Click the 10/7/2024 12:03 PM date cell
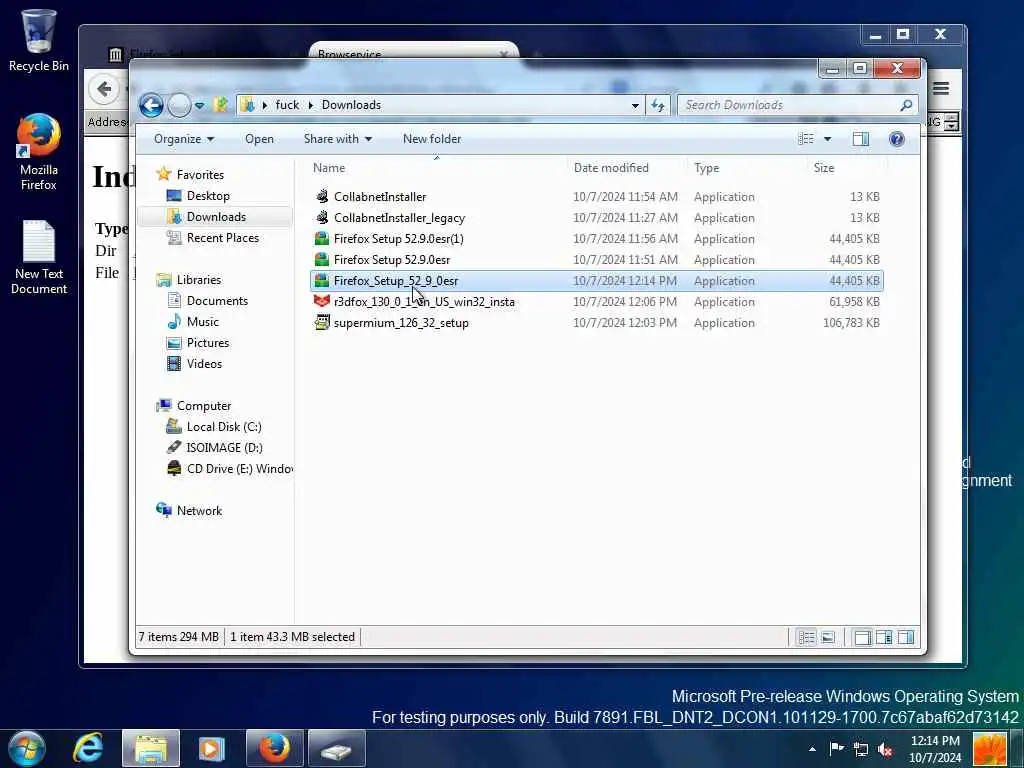Screen dimensions: 1024x768 coord(625,323)
